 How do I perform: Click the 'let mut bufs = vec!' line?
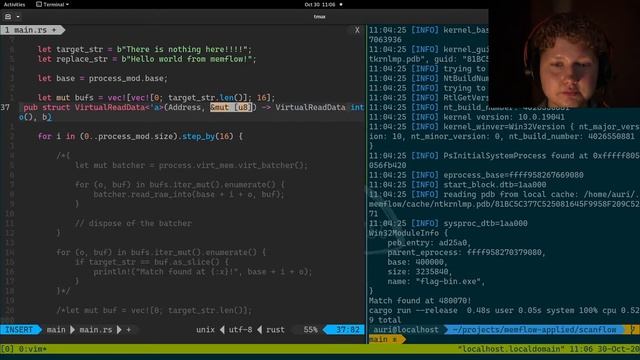157,98
